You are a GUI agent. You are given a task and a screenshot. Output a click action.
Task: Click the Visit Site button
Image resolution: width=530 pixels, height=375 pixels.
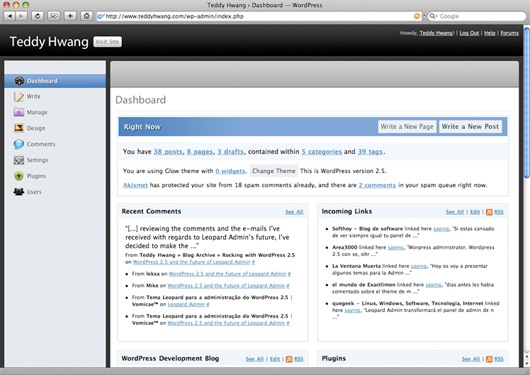[107, 42]
